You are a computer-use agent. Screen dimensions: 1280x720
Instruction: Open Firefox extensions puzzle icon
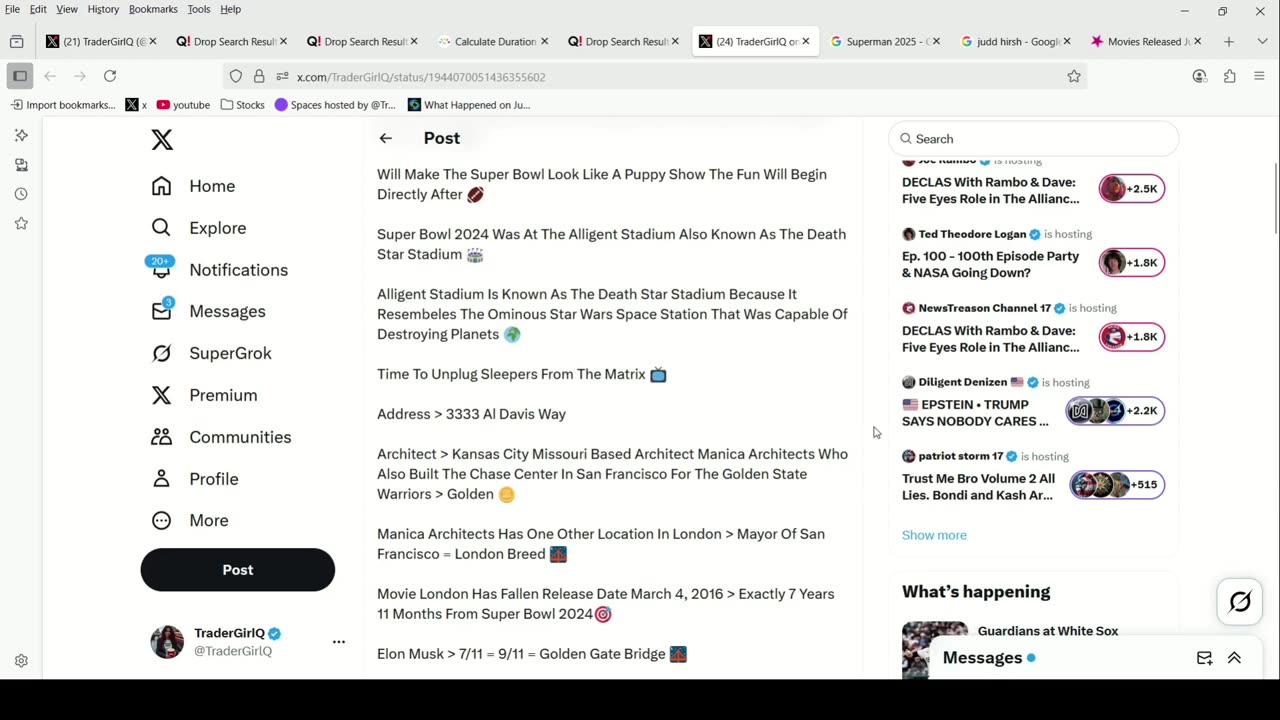coord(1229,76)
